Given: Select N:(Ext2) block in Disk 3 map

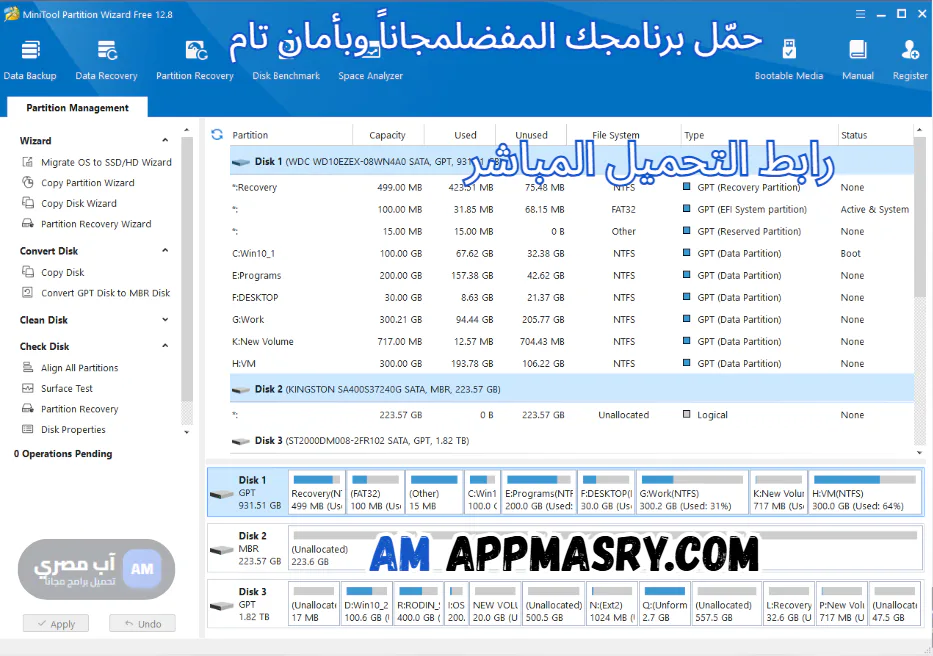Looking at the screenshot, I should pyautogui.click(x=613, y=604).
